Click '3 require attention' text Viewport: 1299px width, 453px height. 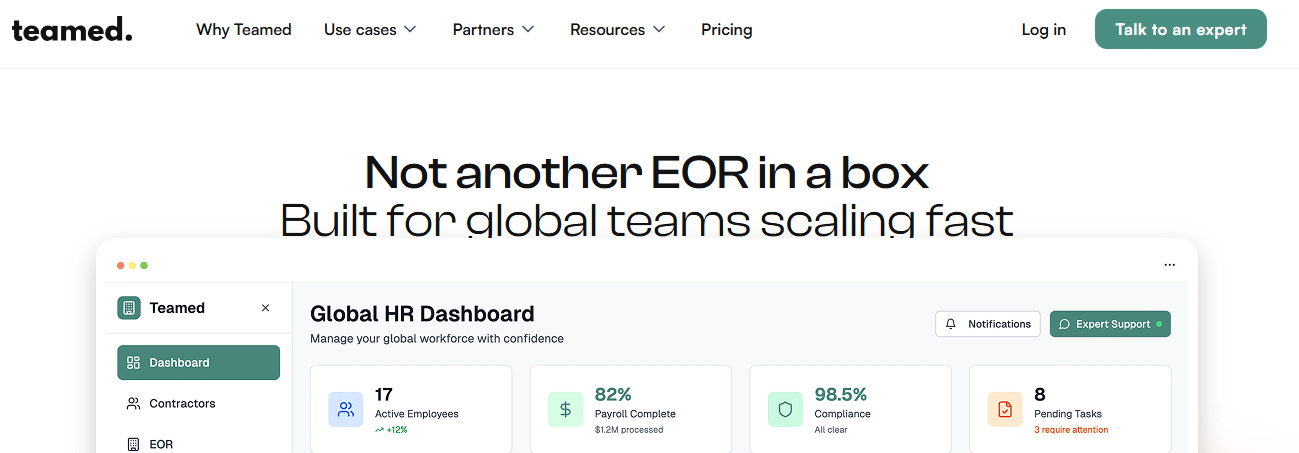[1071, 430]
